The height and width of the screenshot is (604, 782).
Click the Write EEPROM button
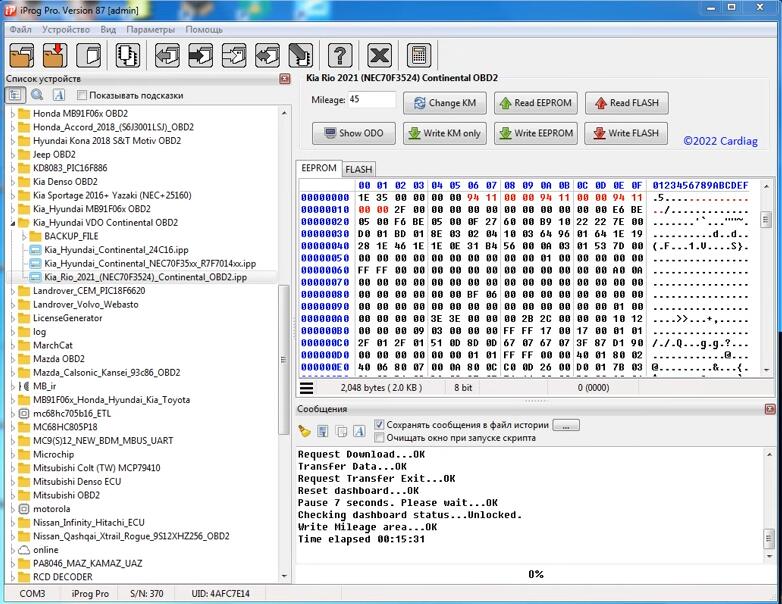coord(536,133)
